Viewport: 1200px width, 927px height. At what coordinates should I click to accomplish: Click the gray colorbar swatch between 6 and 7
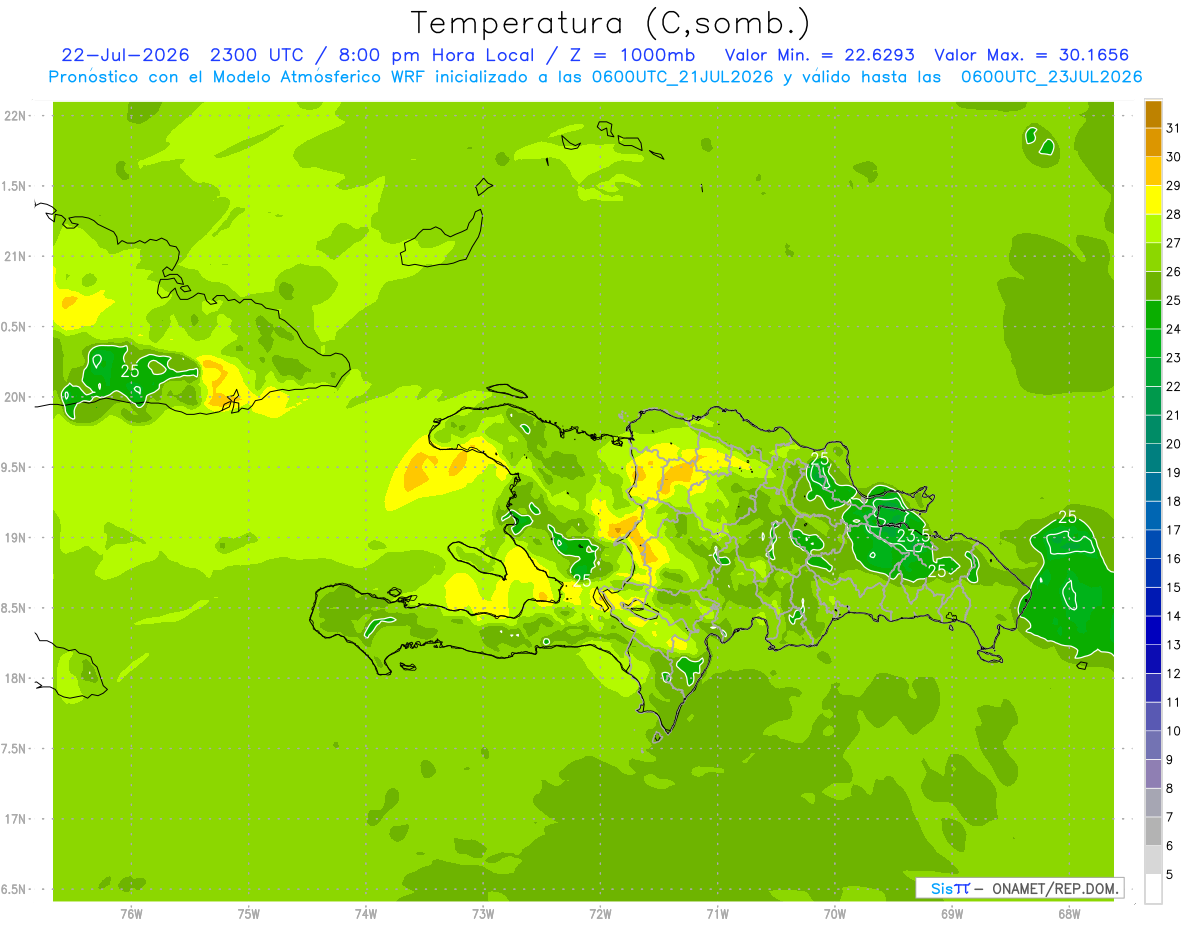pyautogui.click(x=1153, y=831)
